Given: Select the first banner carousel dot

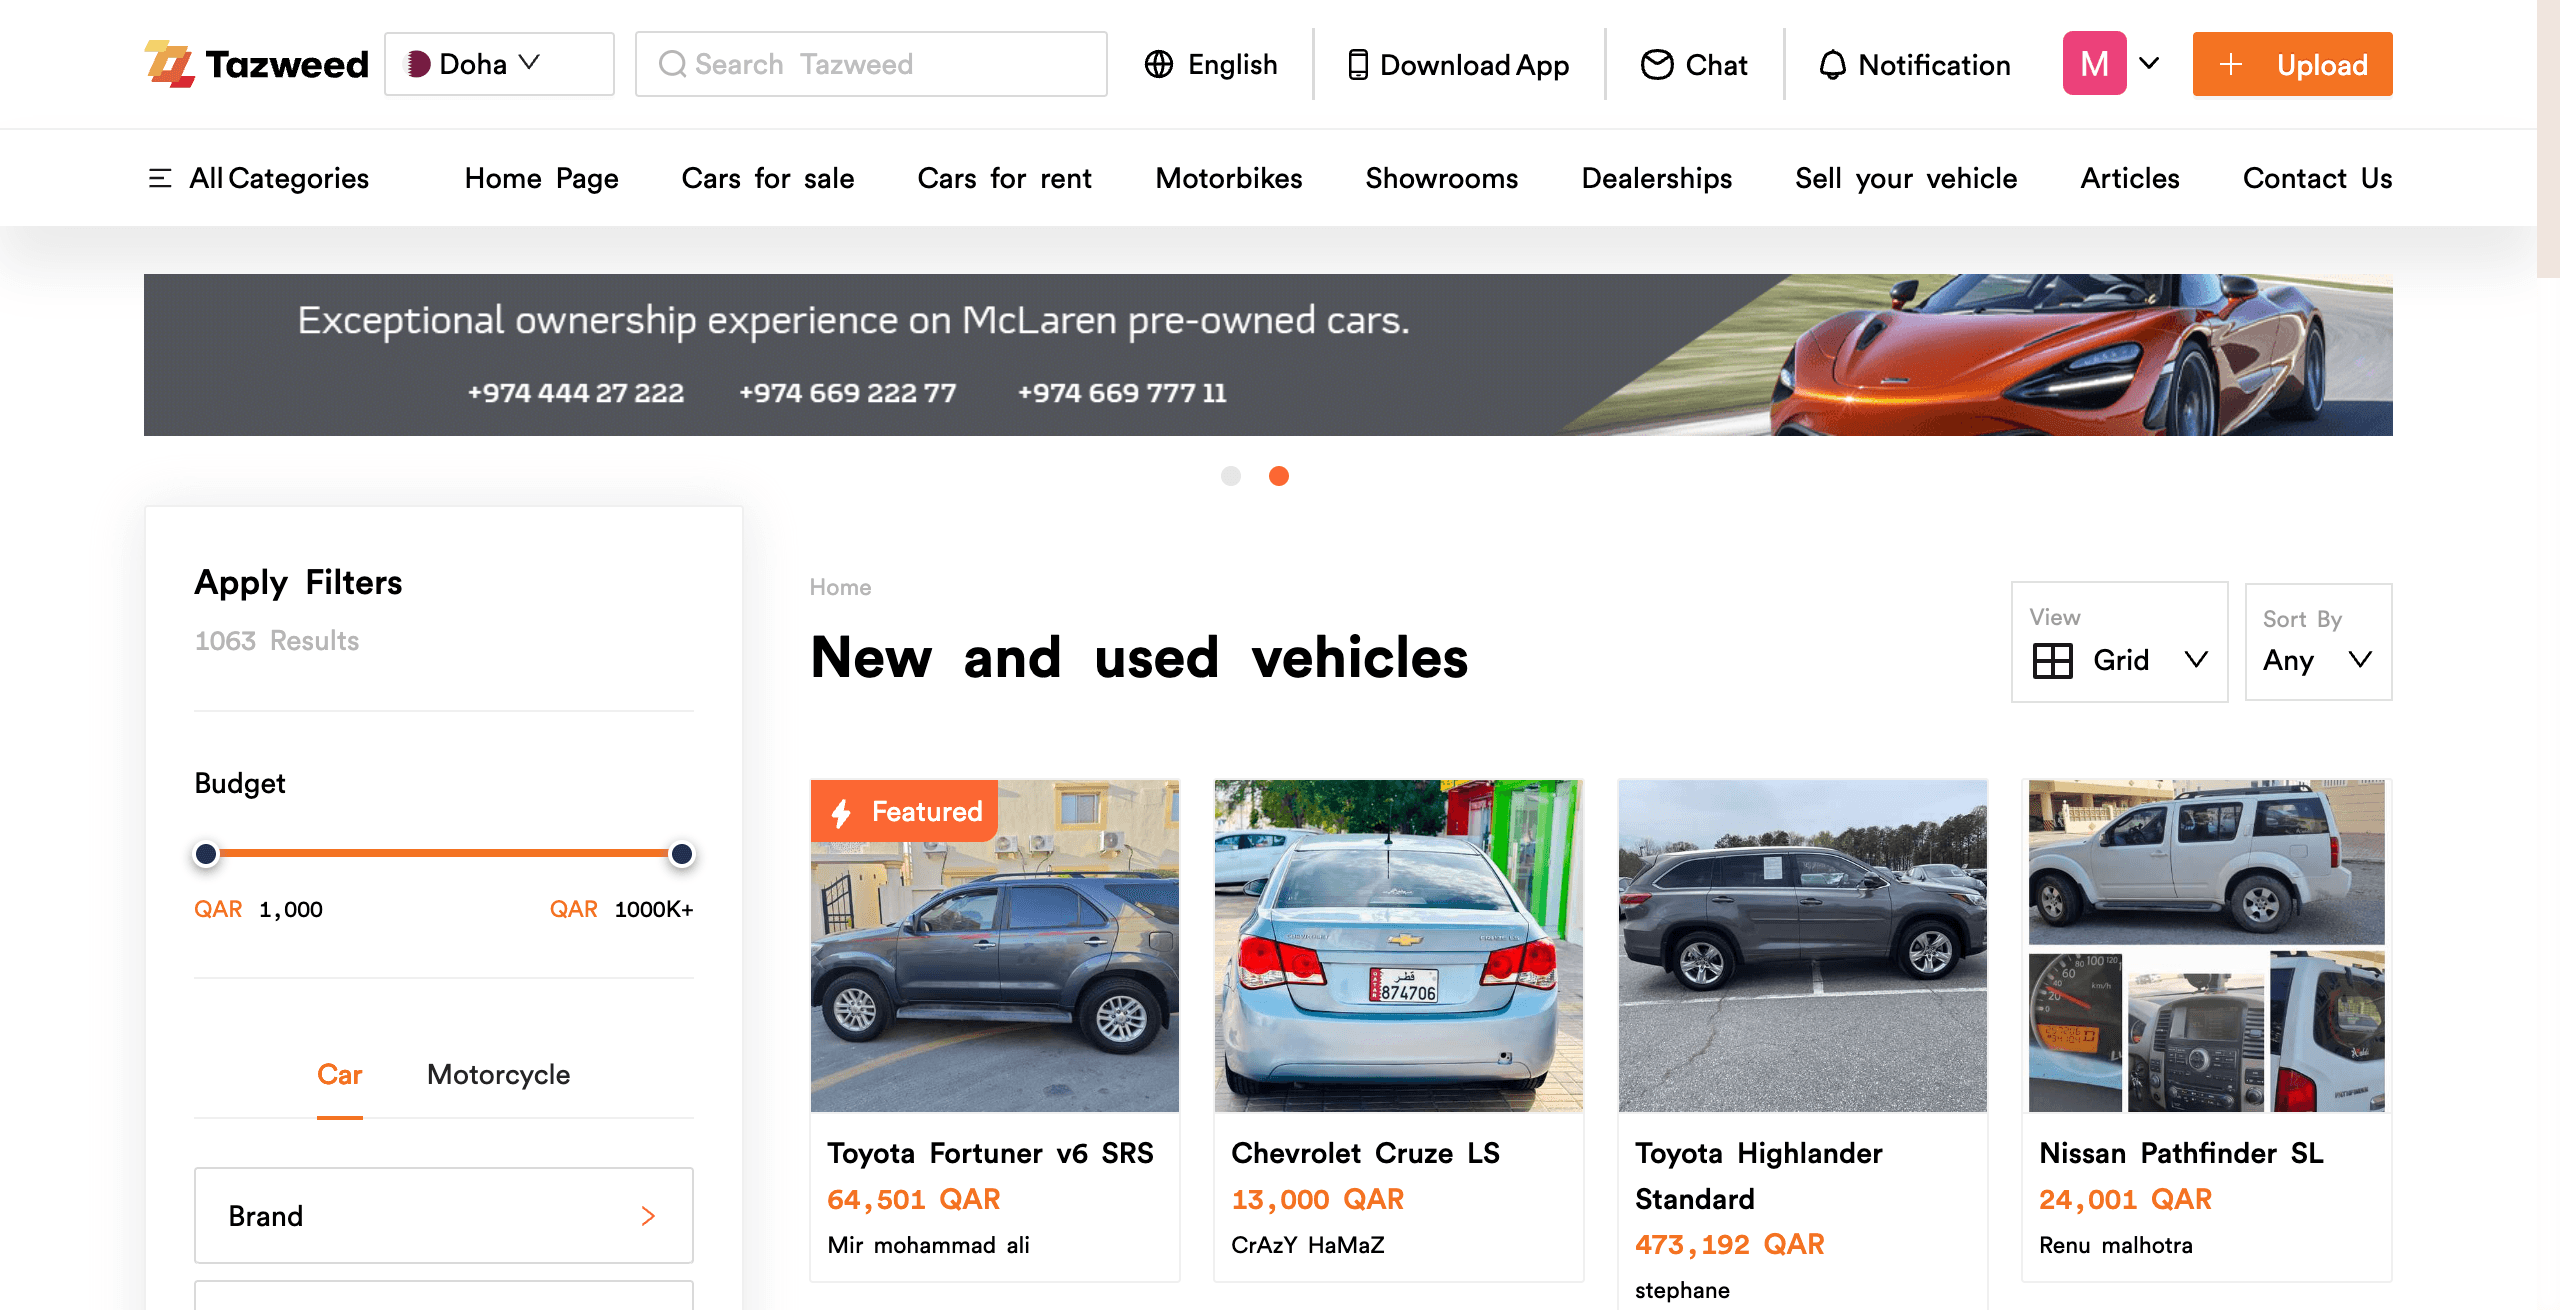Looking at the screenshot, I should coord(1231,476).
